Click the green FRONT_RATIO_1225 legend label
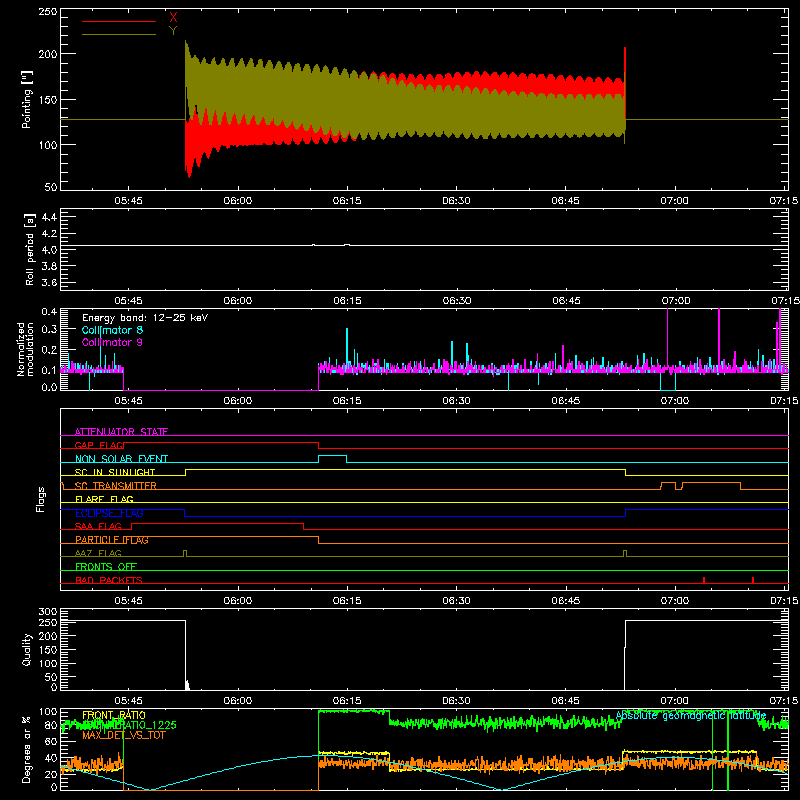The width and height of the screenshot is (800, 800). point(129,725)
